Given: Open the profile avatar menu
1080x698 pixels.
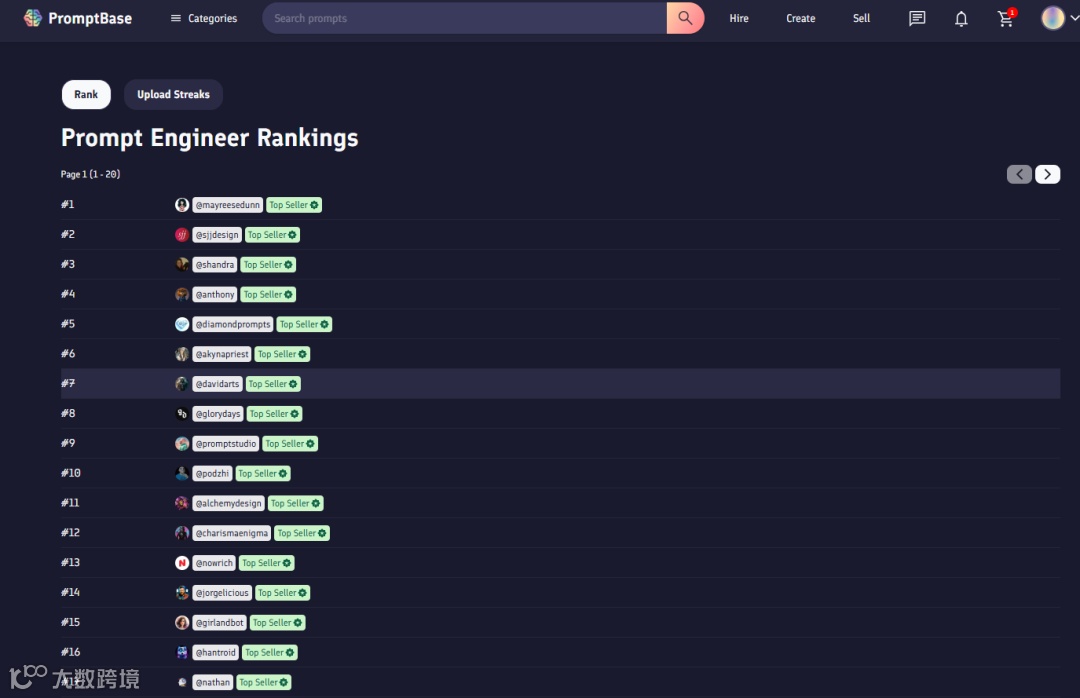Looking at the screenshot, I should (x=1052, y=18).
